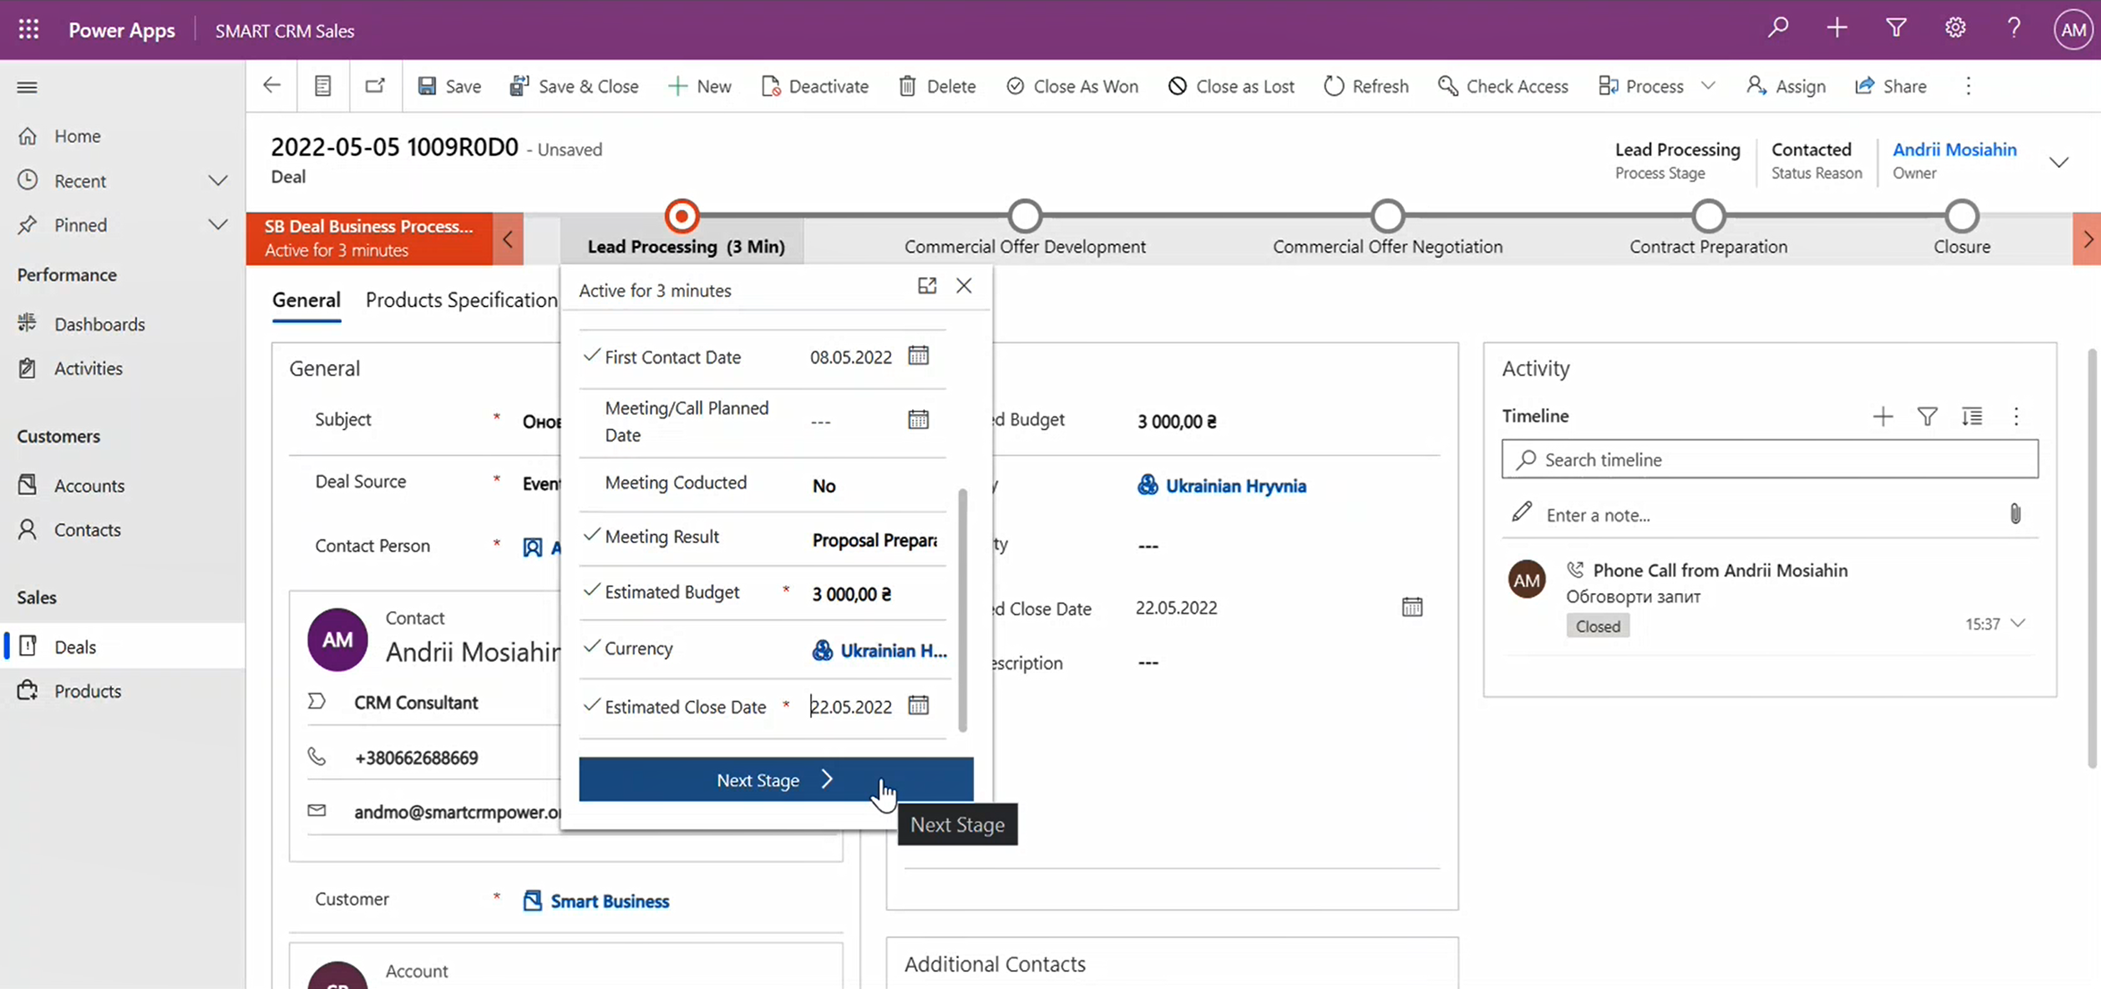
Task: Click the search magnifier in top bar
Action: point(1778,28)
